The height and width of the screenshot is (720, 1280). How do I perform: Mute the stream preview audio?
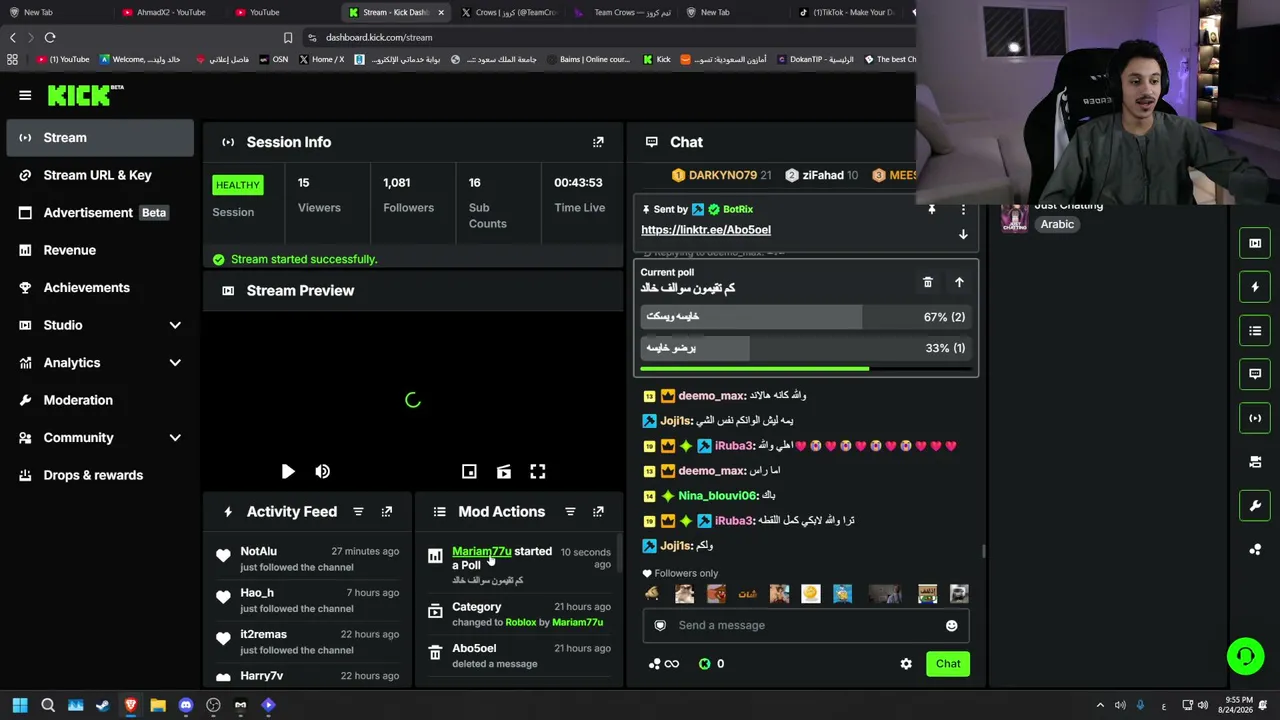(x=322, y=471)
